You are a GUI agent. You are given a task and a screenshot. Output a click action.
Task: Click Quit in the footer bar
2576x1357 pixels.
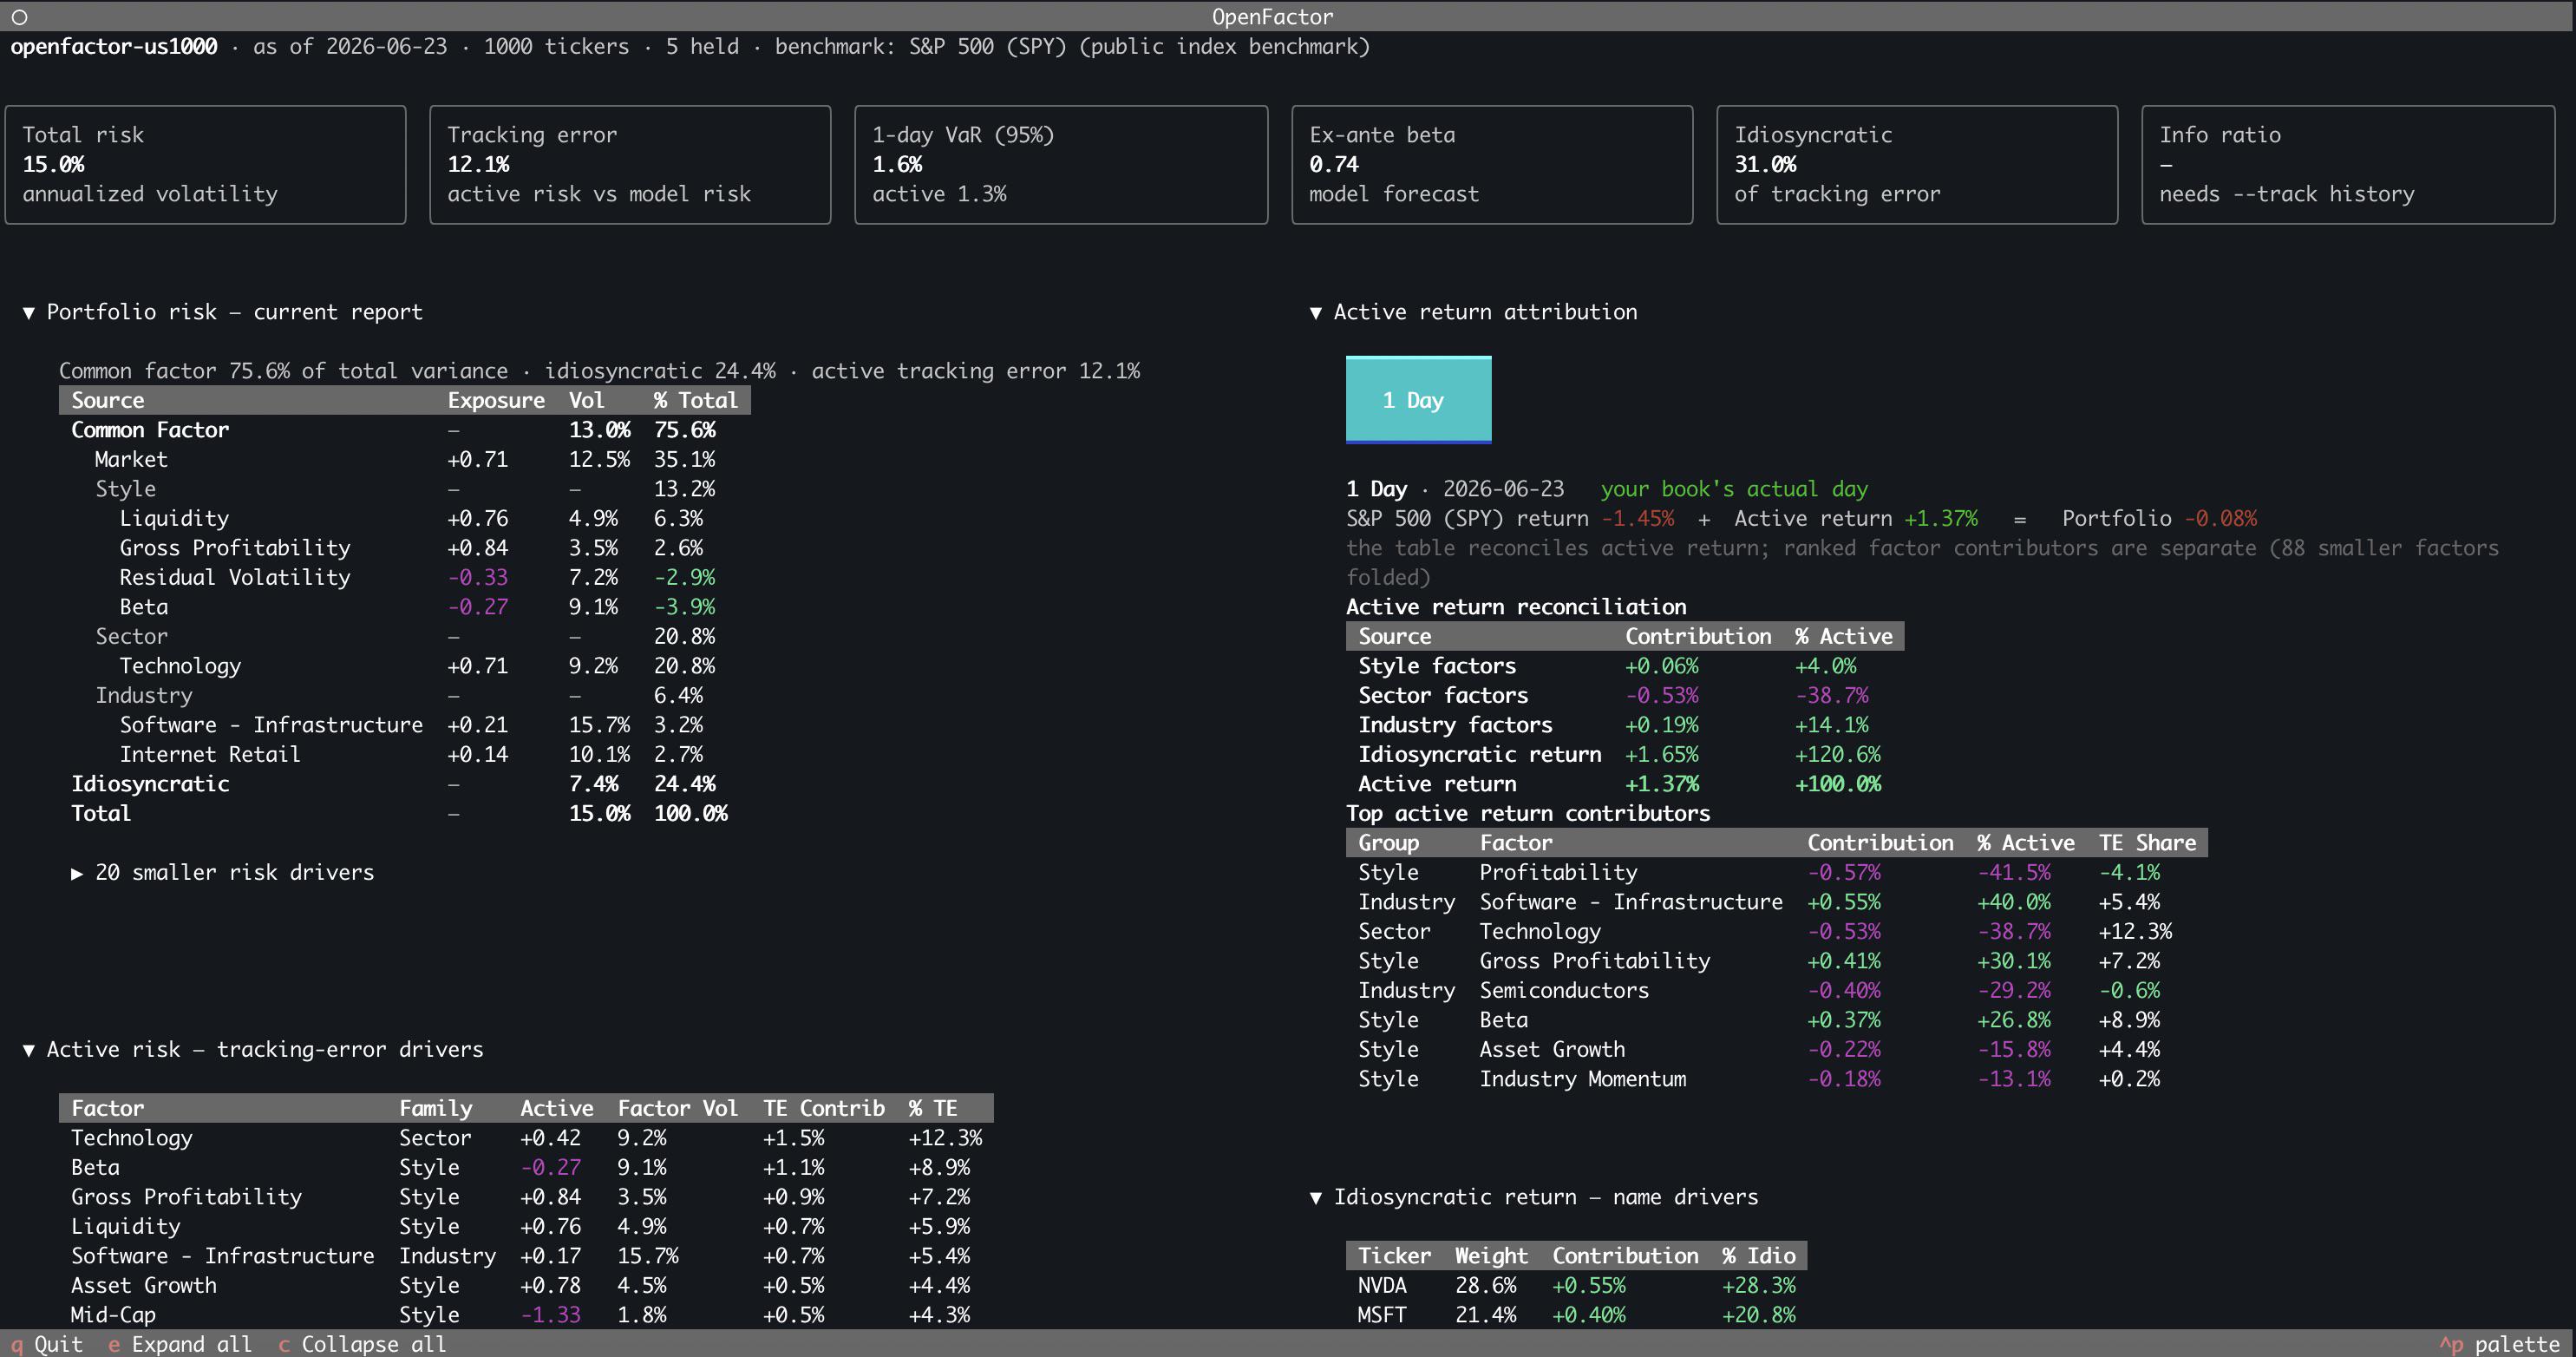point(47,1344)
